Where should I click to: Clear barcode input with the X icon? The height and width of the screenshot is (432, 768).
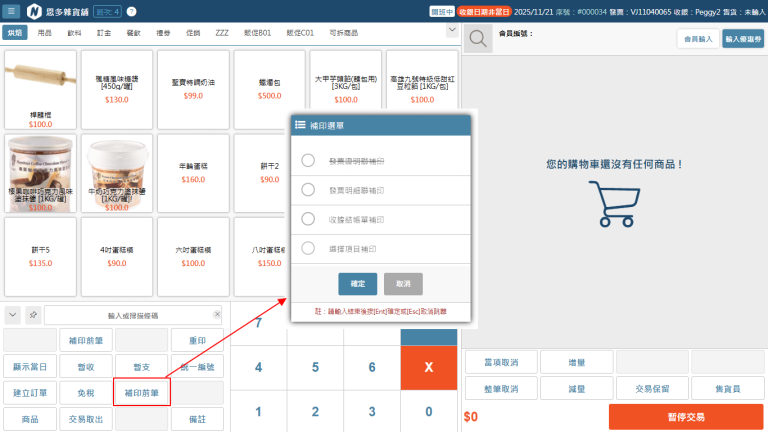click(x=215, y=315)
